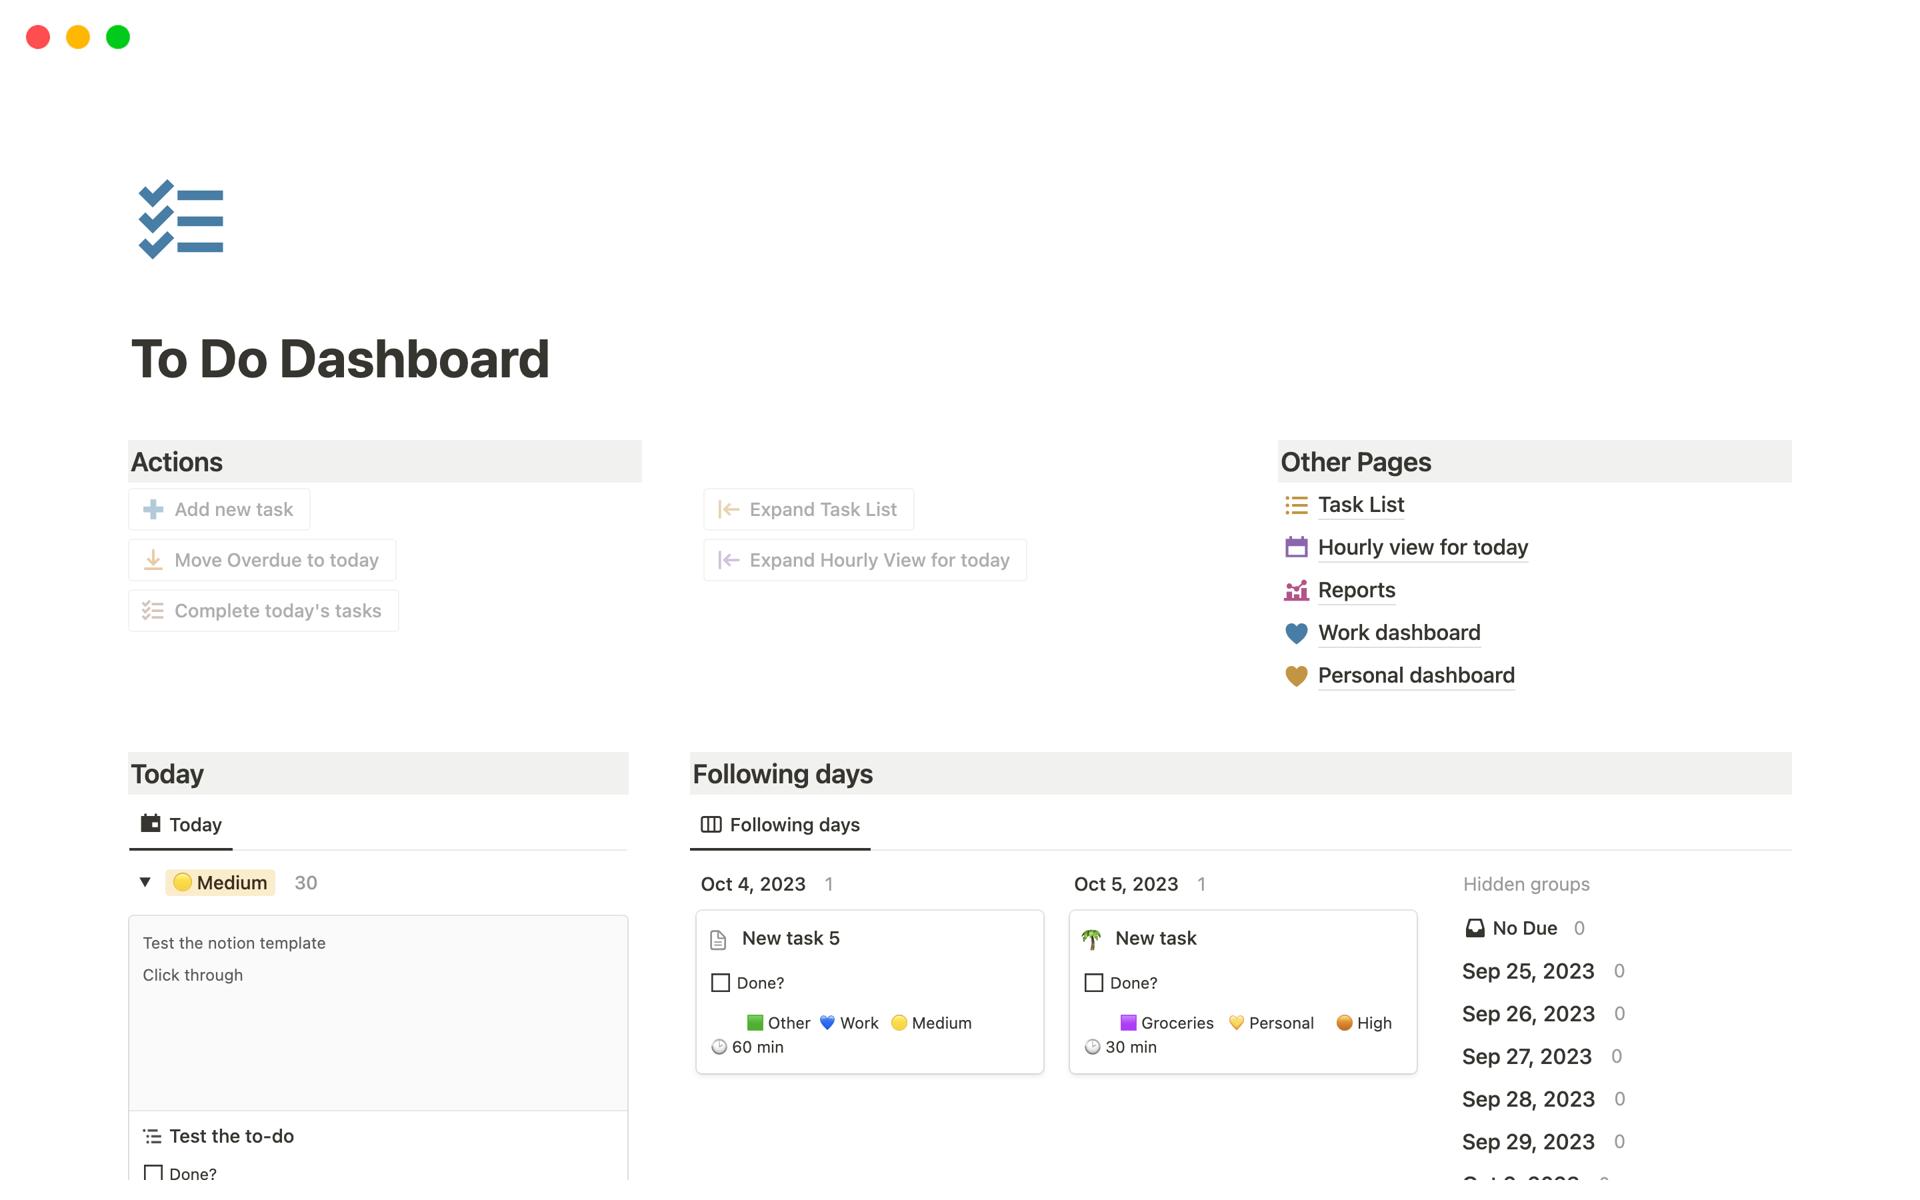Viewport: 1920px width, 1200px height.
Task: Expand the Sep 25, 2023 hidden group
Action: point(1527,971)
